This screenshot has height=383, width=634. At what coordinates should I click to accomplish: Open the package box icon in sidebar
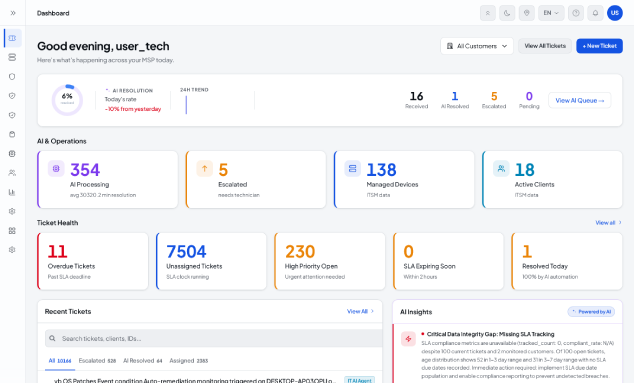coord(12,134)
